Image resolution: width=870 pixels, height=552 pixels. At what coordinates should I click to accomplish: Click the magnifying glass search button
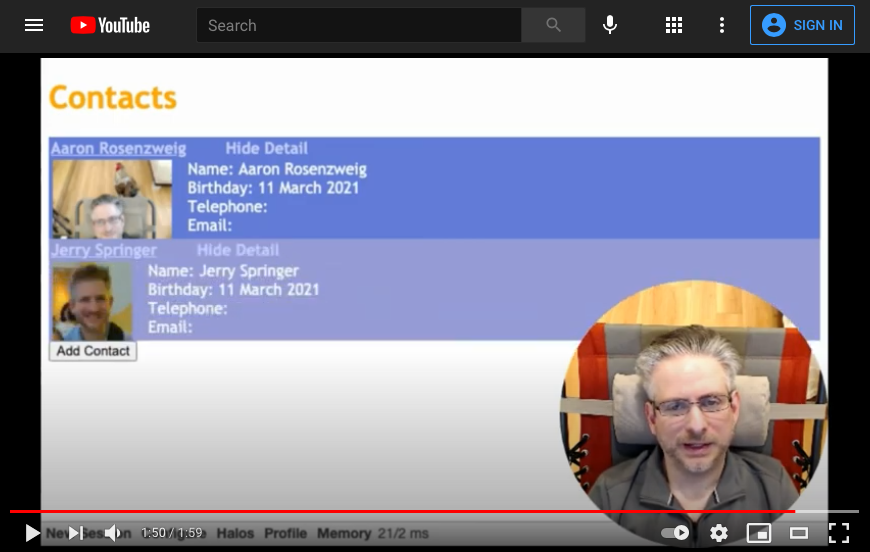click(x=553, y=25)
